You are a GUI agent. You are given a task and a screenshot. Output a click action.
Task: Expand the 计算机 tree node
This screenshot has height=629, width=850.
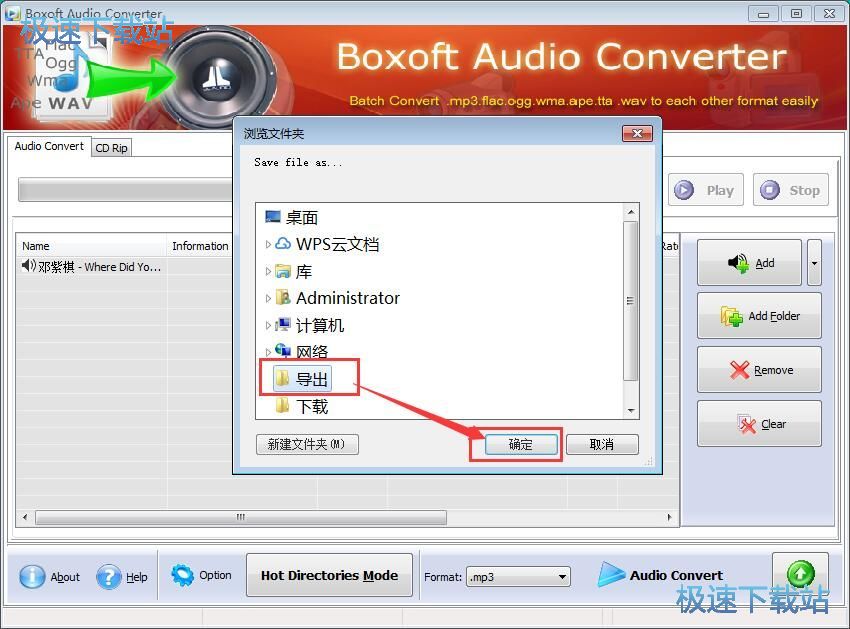point(268,325)
